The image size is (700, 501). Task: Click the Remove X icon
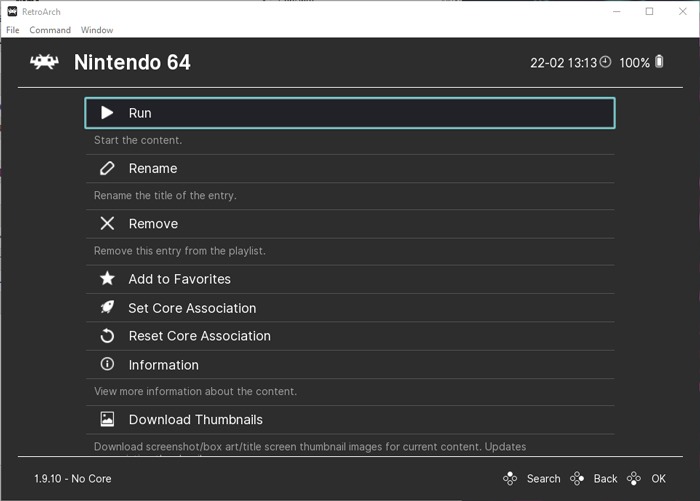pyautogui.click(x=107, y=223)
